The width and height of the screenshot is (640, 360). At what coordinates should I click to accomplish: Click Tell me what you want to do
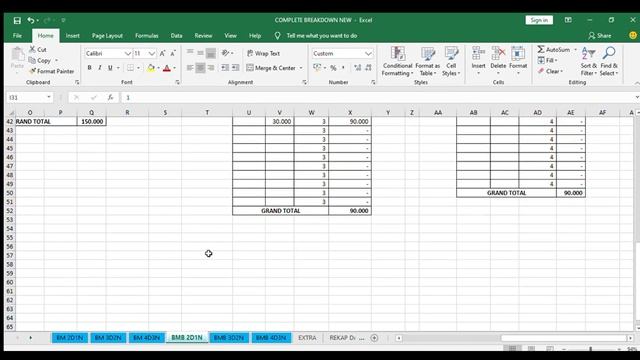pos(322,36)
